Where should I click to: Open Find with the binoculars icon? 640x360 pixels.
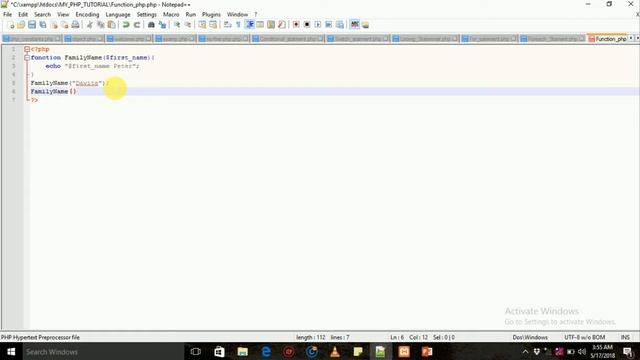tap(151, 25)
